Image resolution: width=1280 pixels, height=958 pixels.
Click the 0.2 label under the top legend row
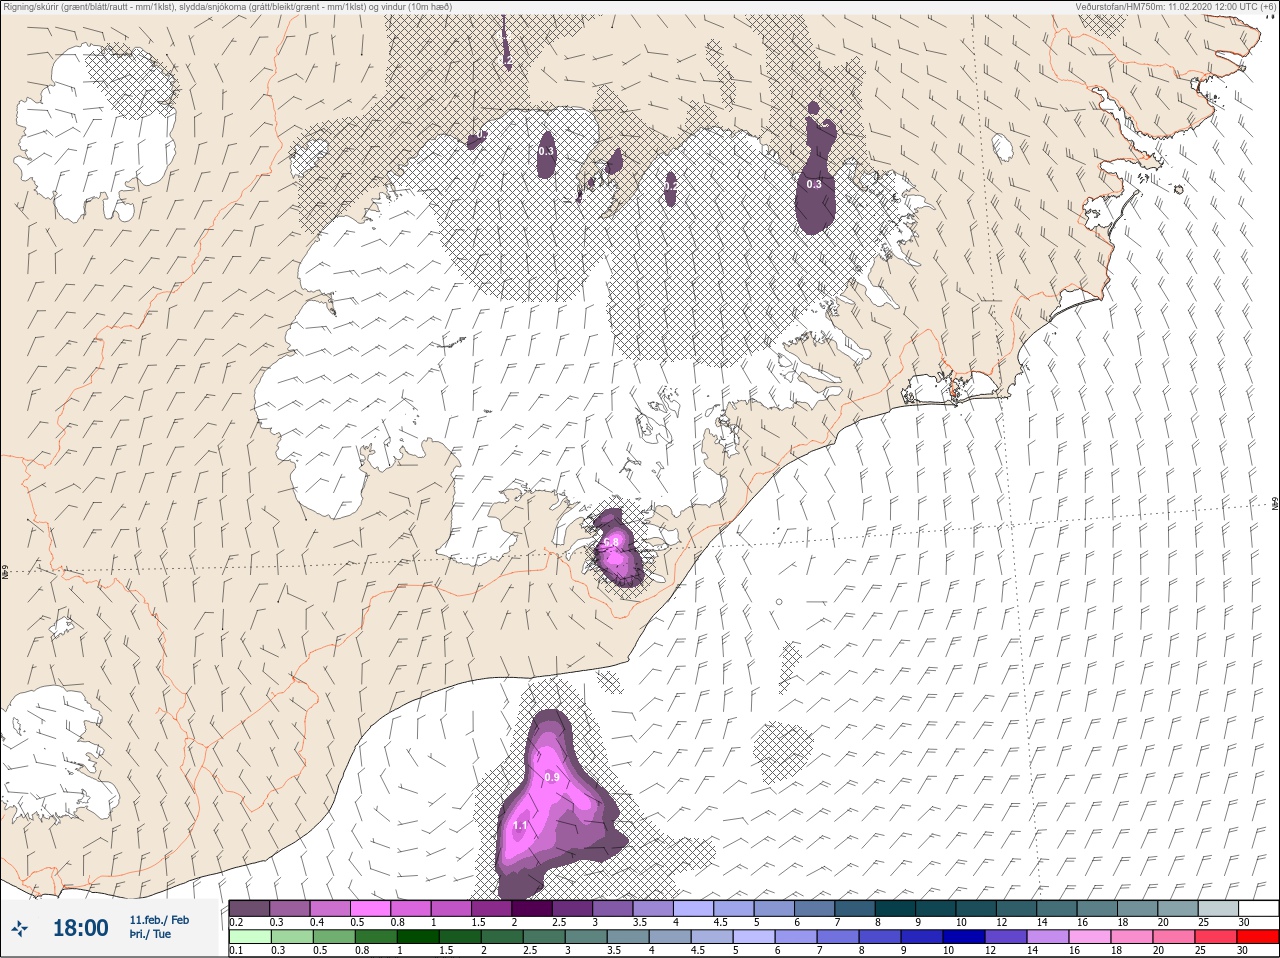click(236, 922)
